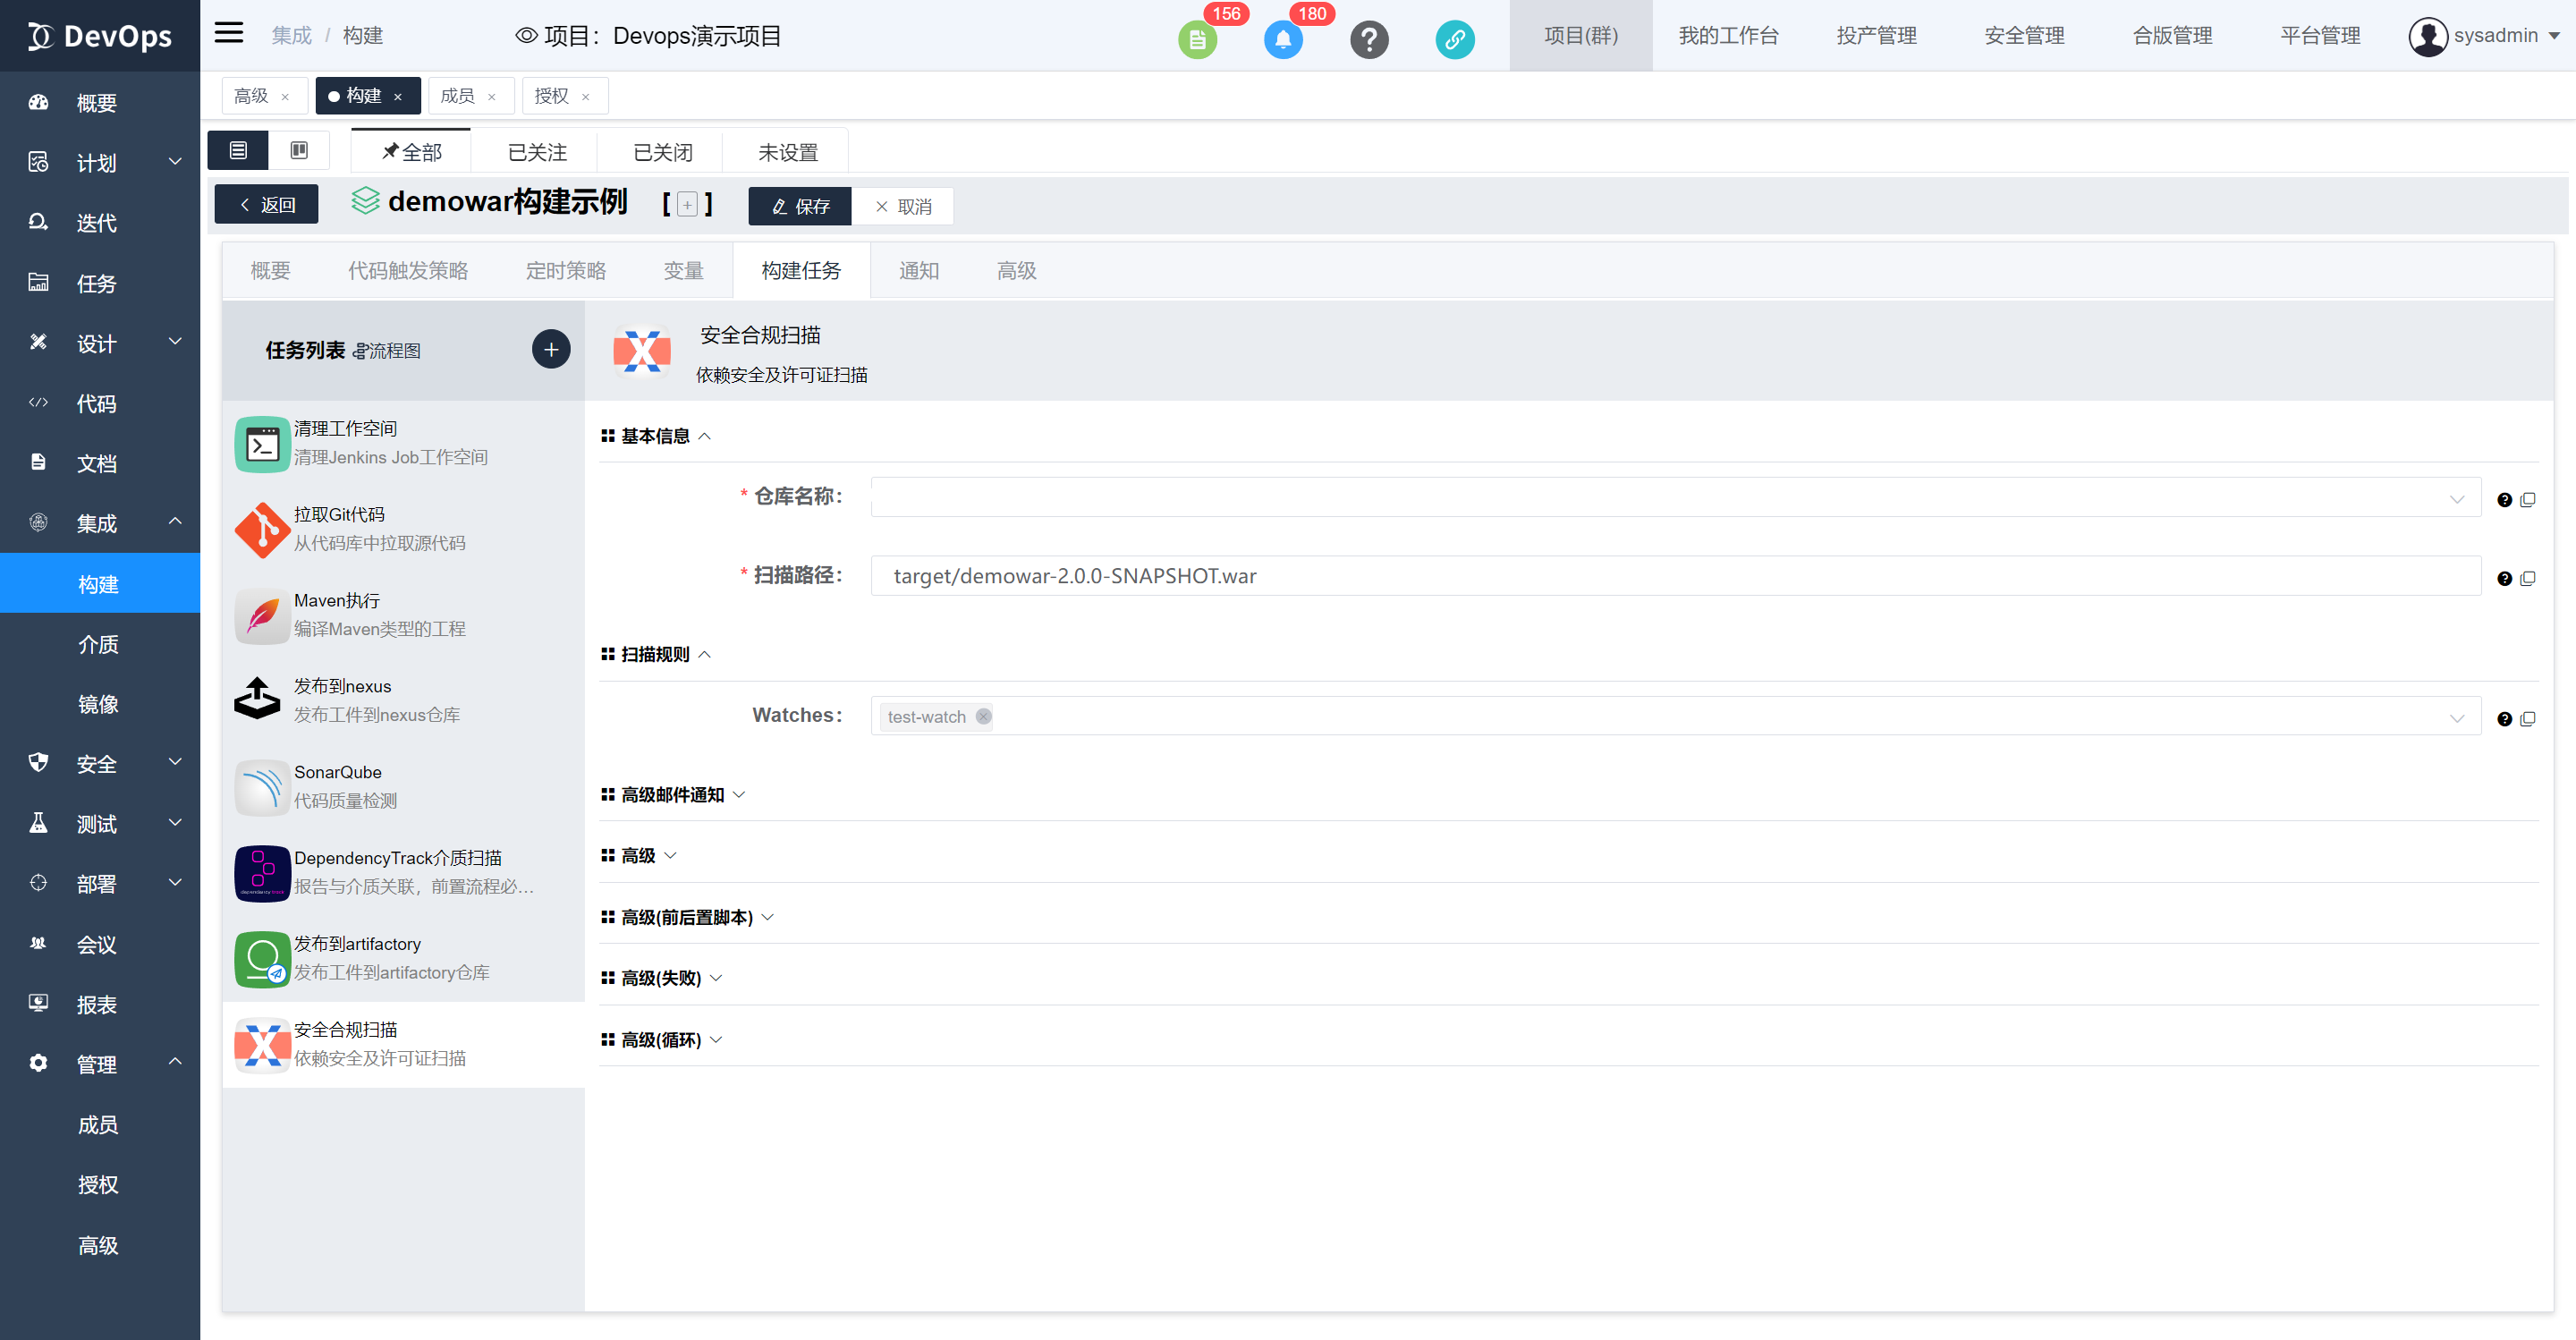Click the 保存 button
This screenshot has width=2576, height=1340.
(800, 206)
